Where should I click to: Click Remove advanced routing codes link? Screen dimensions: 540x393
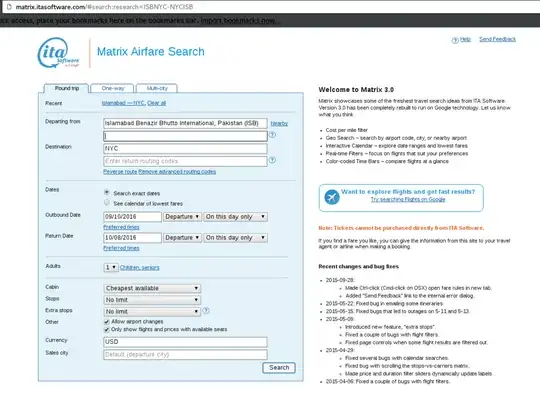point(177,172)
